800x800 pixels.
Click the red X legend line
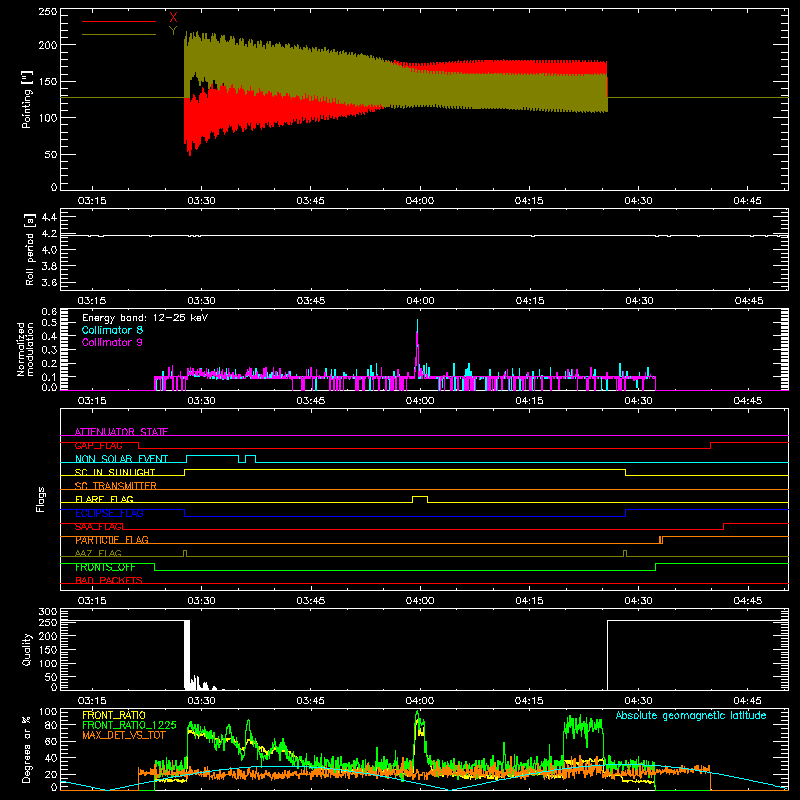(119, 21)
